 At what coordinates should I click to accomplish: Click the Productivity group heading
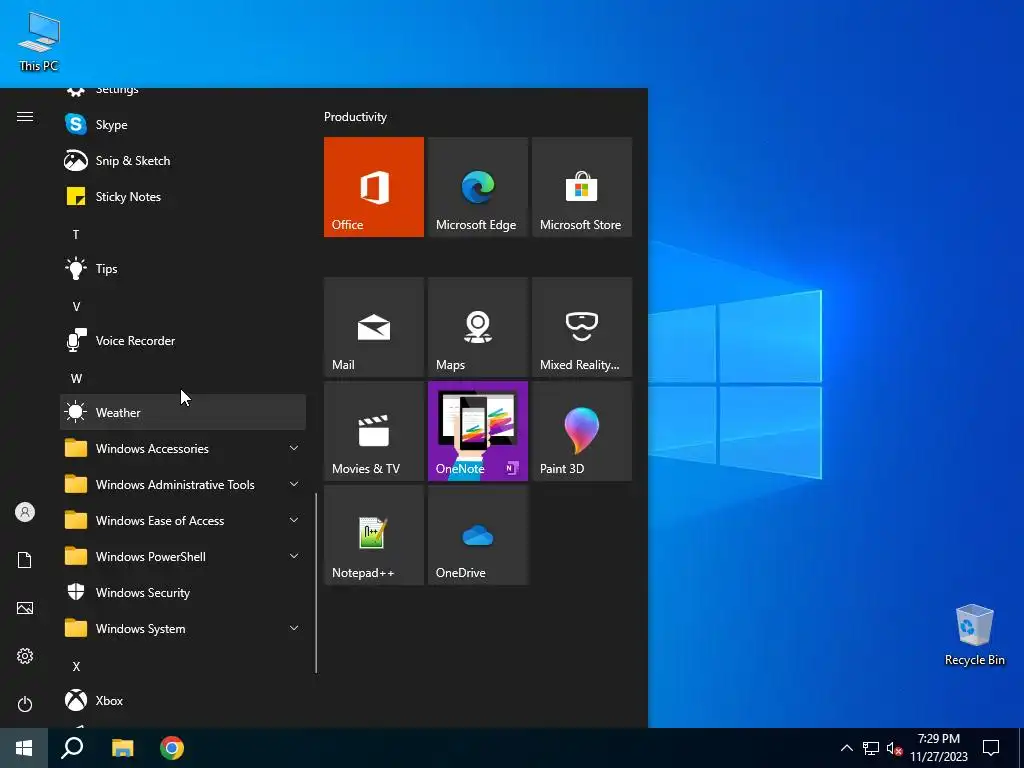click(355, 117)
